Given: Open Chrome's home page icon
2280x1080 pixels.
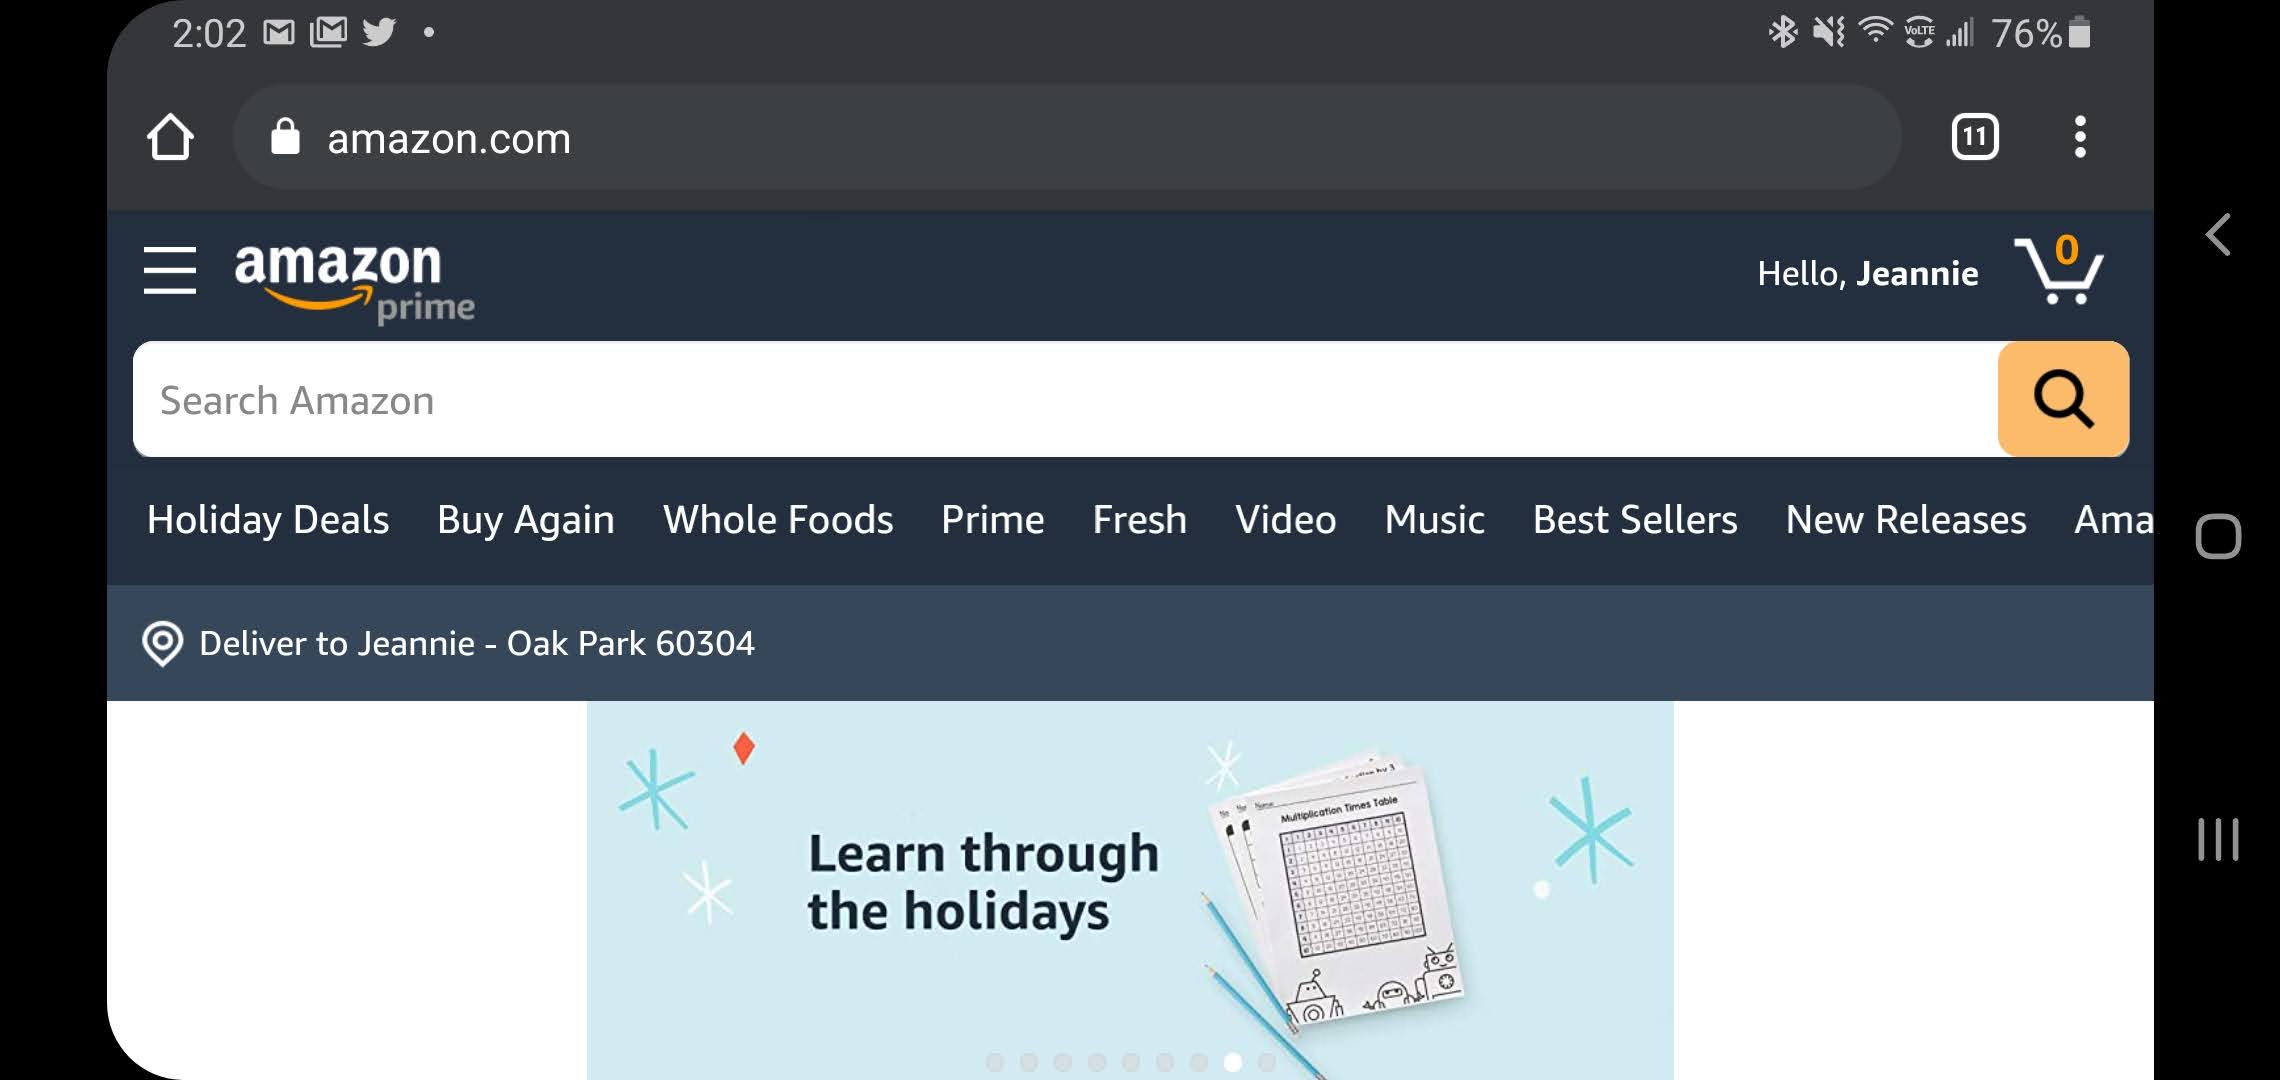Looking at the screenshot, I should 170,137.
